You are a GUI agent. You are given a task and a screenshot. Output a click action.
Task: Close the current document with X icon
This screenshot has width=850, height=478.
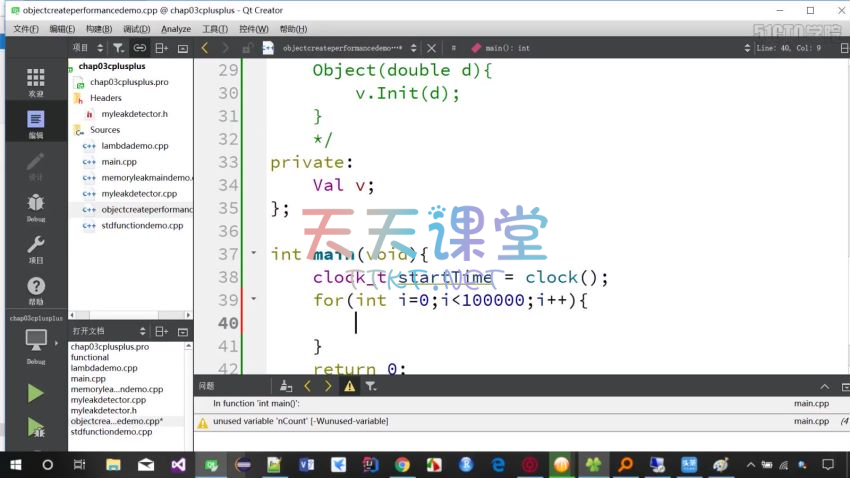click(x=432, y=47)
